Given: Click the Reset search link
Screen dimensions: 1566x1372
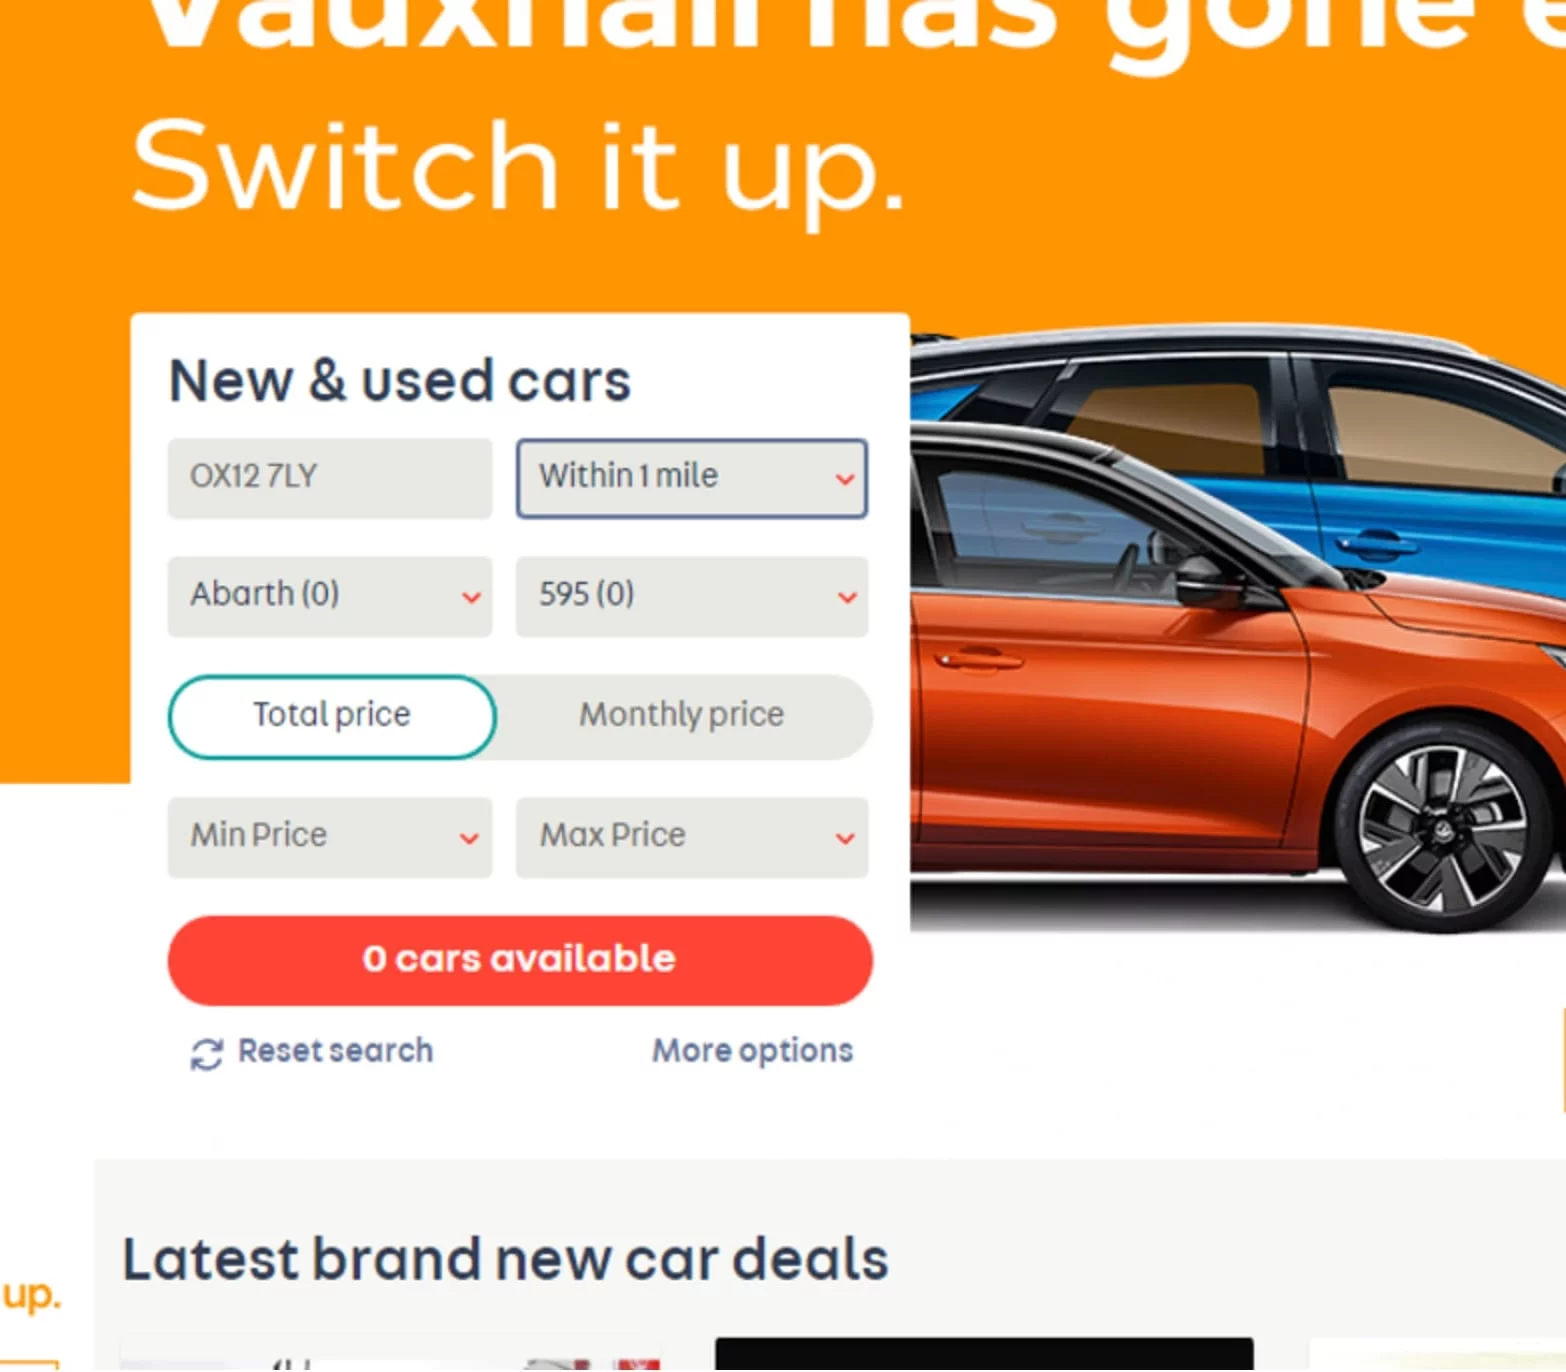Looking at the screenshot, I should point(335,1051).
